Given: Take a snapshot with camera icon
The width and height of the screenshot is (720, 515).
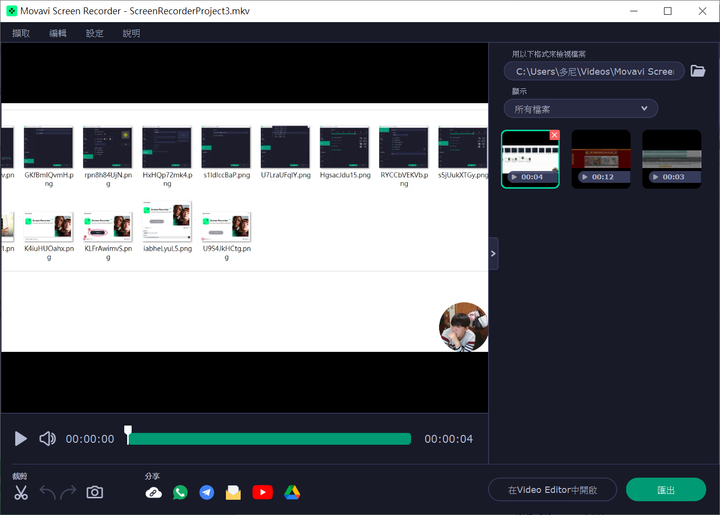Looking at the screenshot, I should pyautogui.click(x=95, y=493).
